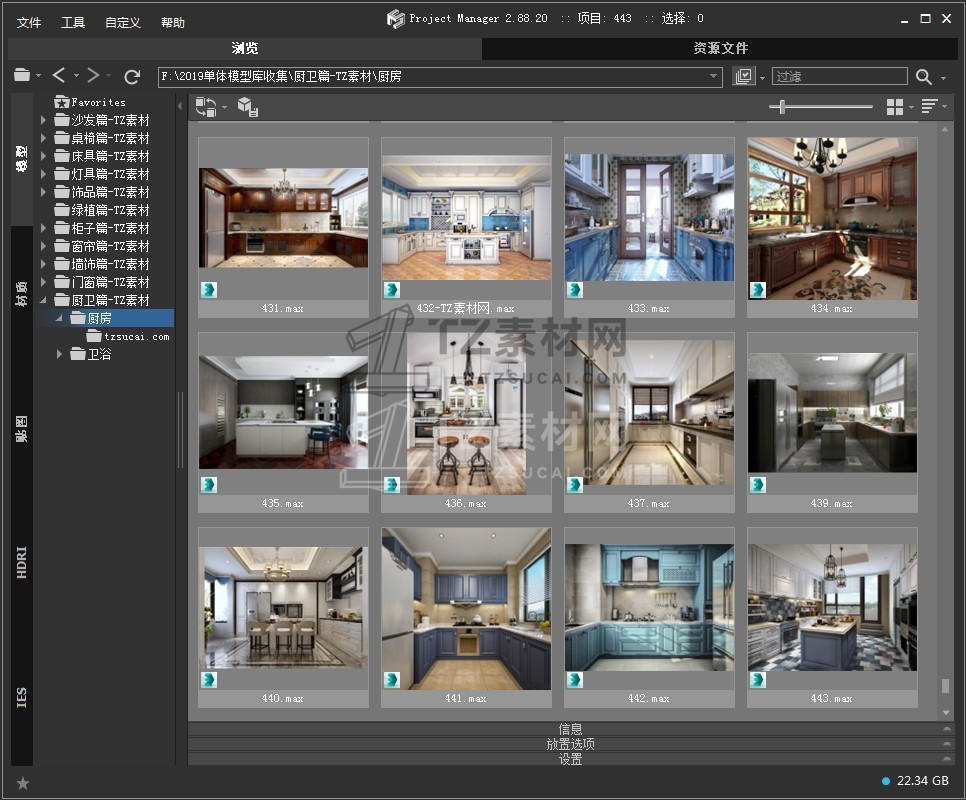Viewport: 966px width, 800px height.
Task: Open the sort order options icon
Action: click(x=929, y=107)
